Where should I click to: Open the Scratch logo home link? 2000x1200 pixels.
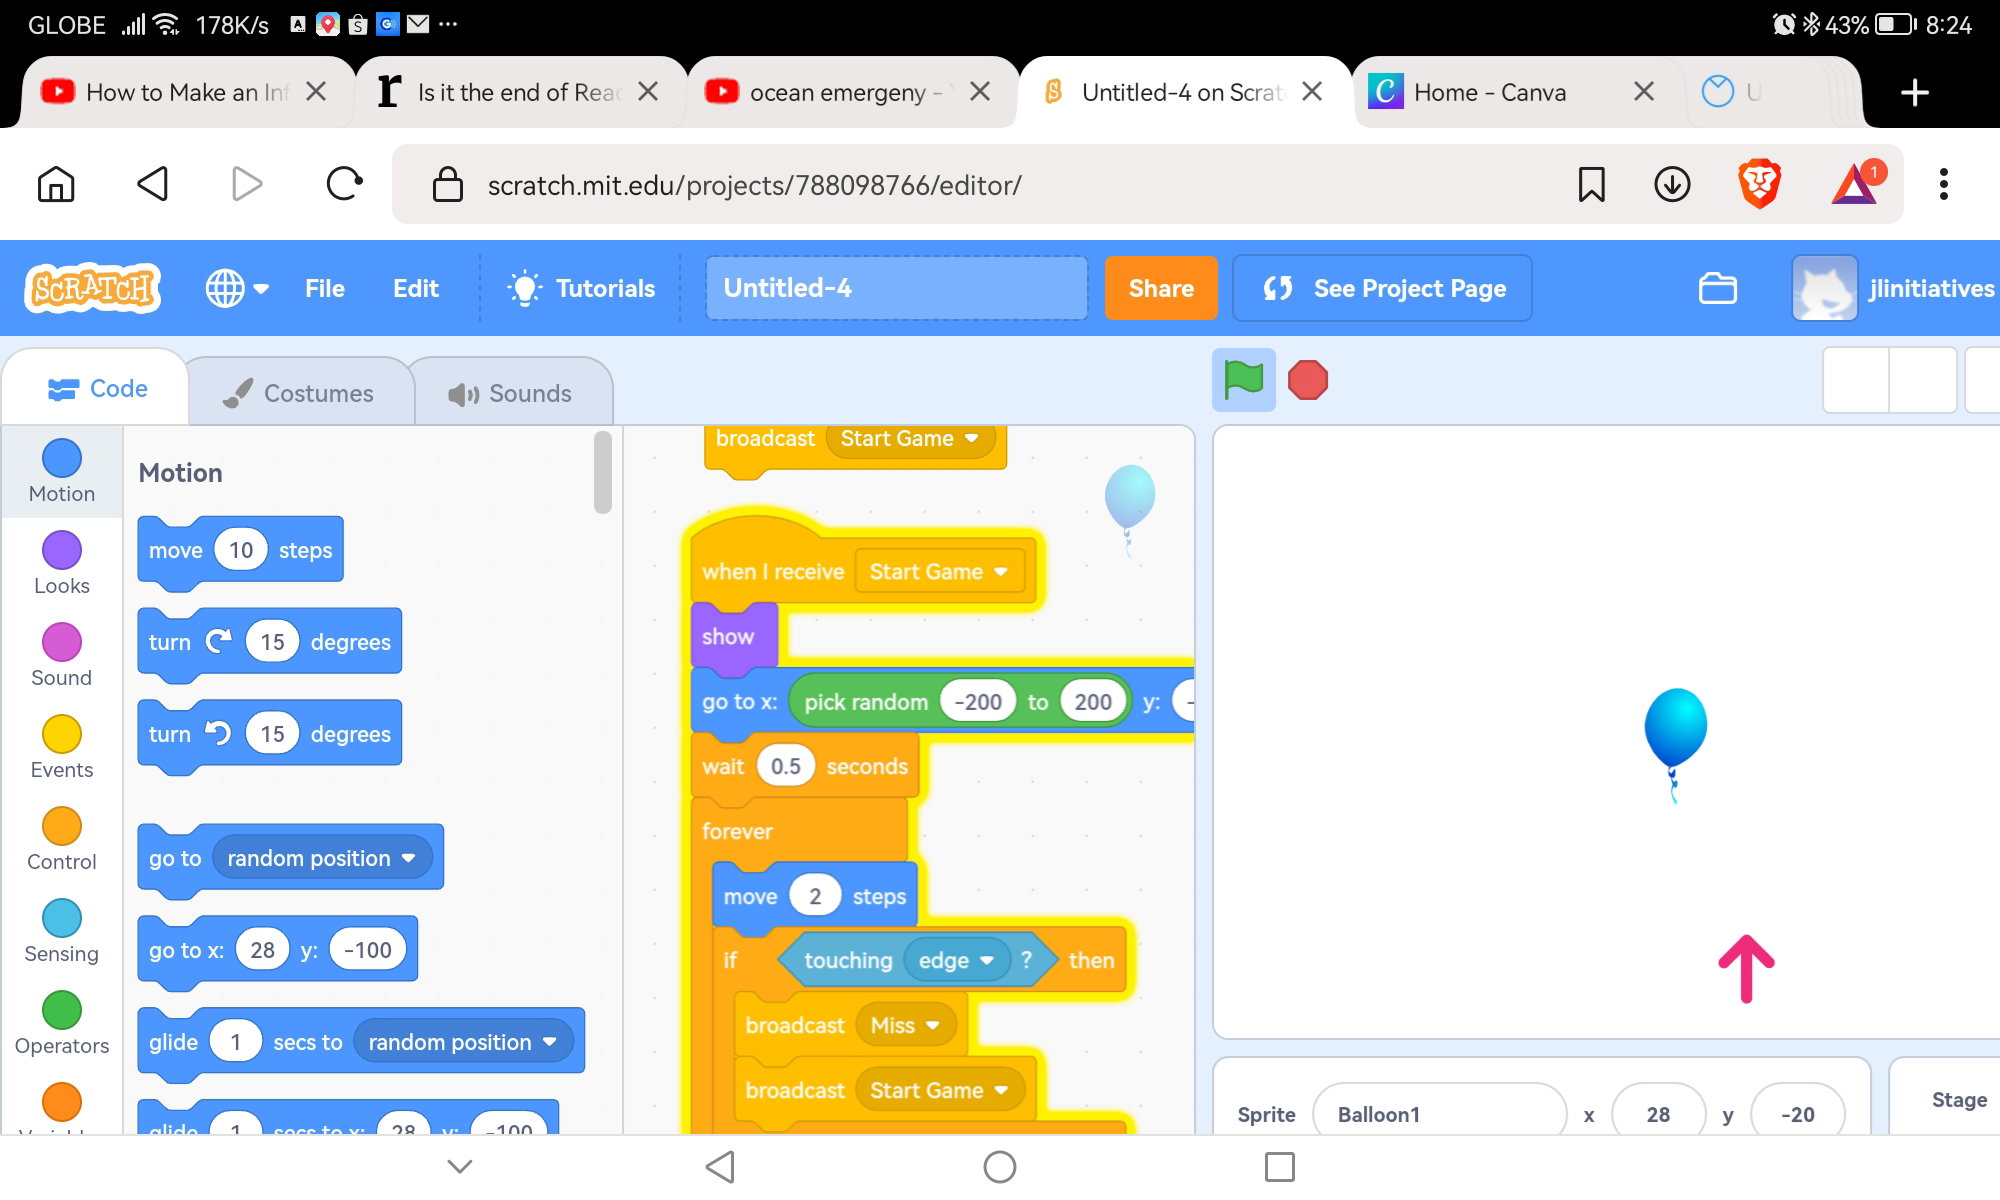(x=92, y=288)
